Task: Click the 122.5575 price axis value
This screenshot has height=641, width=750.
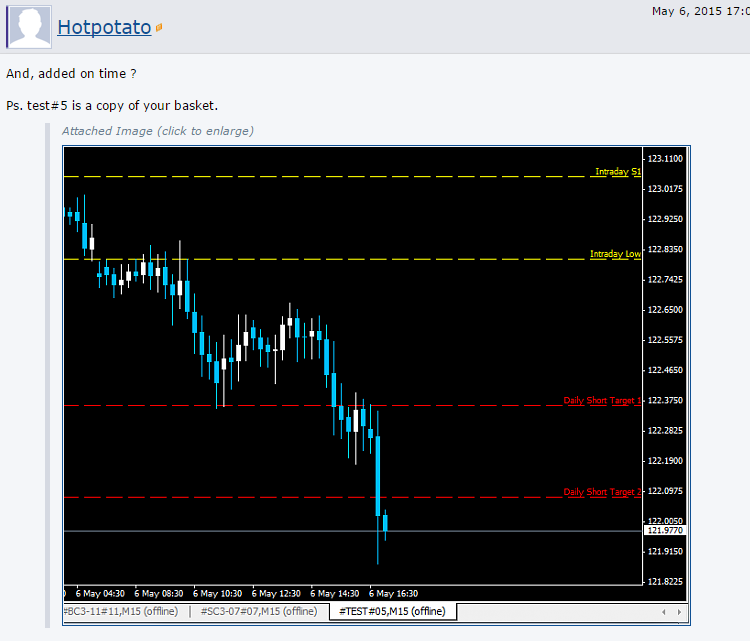Action: click(665, 340)
